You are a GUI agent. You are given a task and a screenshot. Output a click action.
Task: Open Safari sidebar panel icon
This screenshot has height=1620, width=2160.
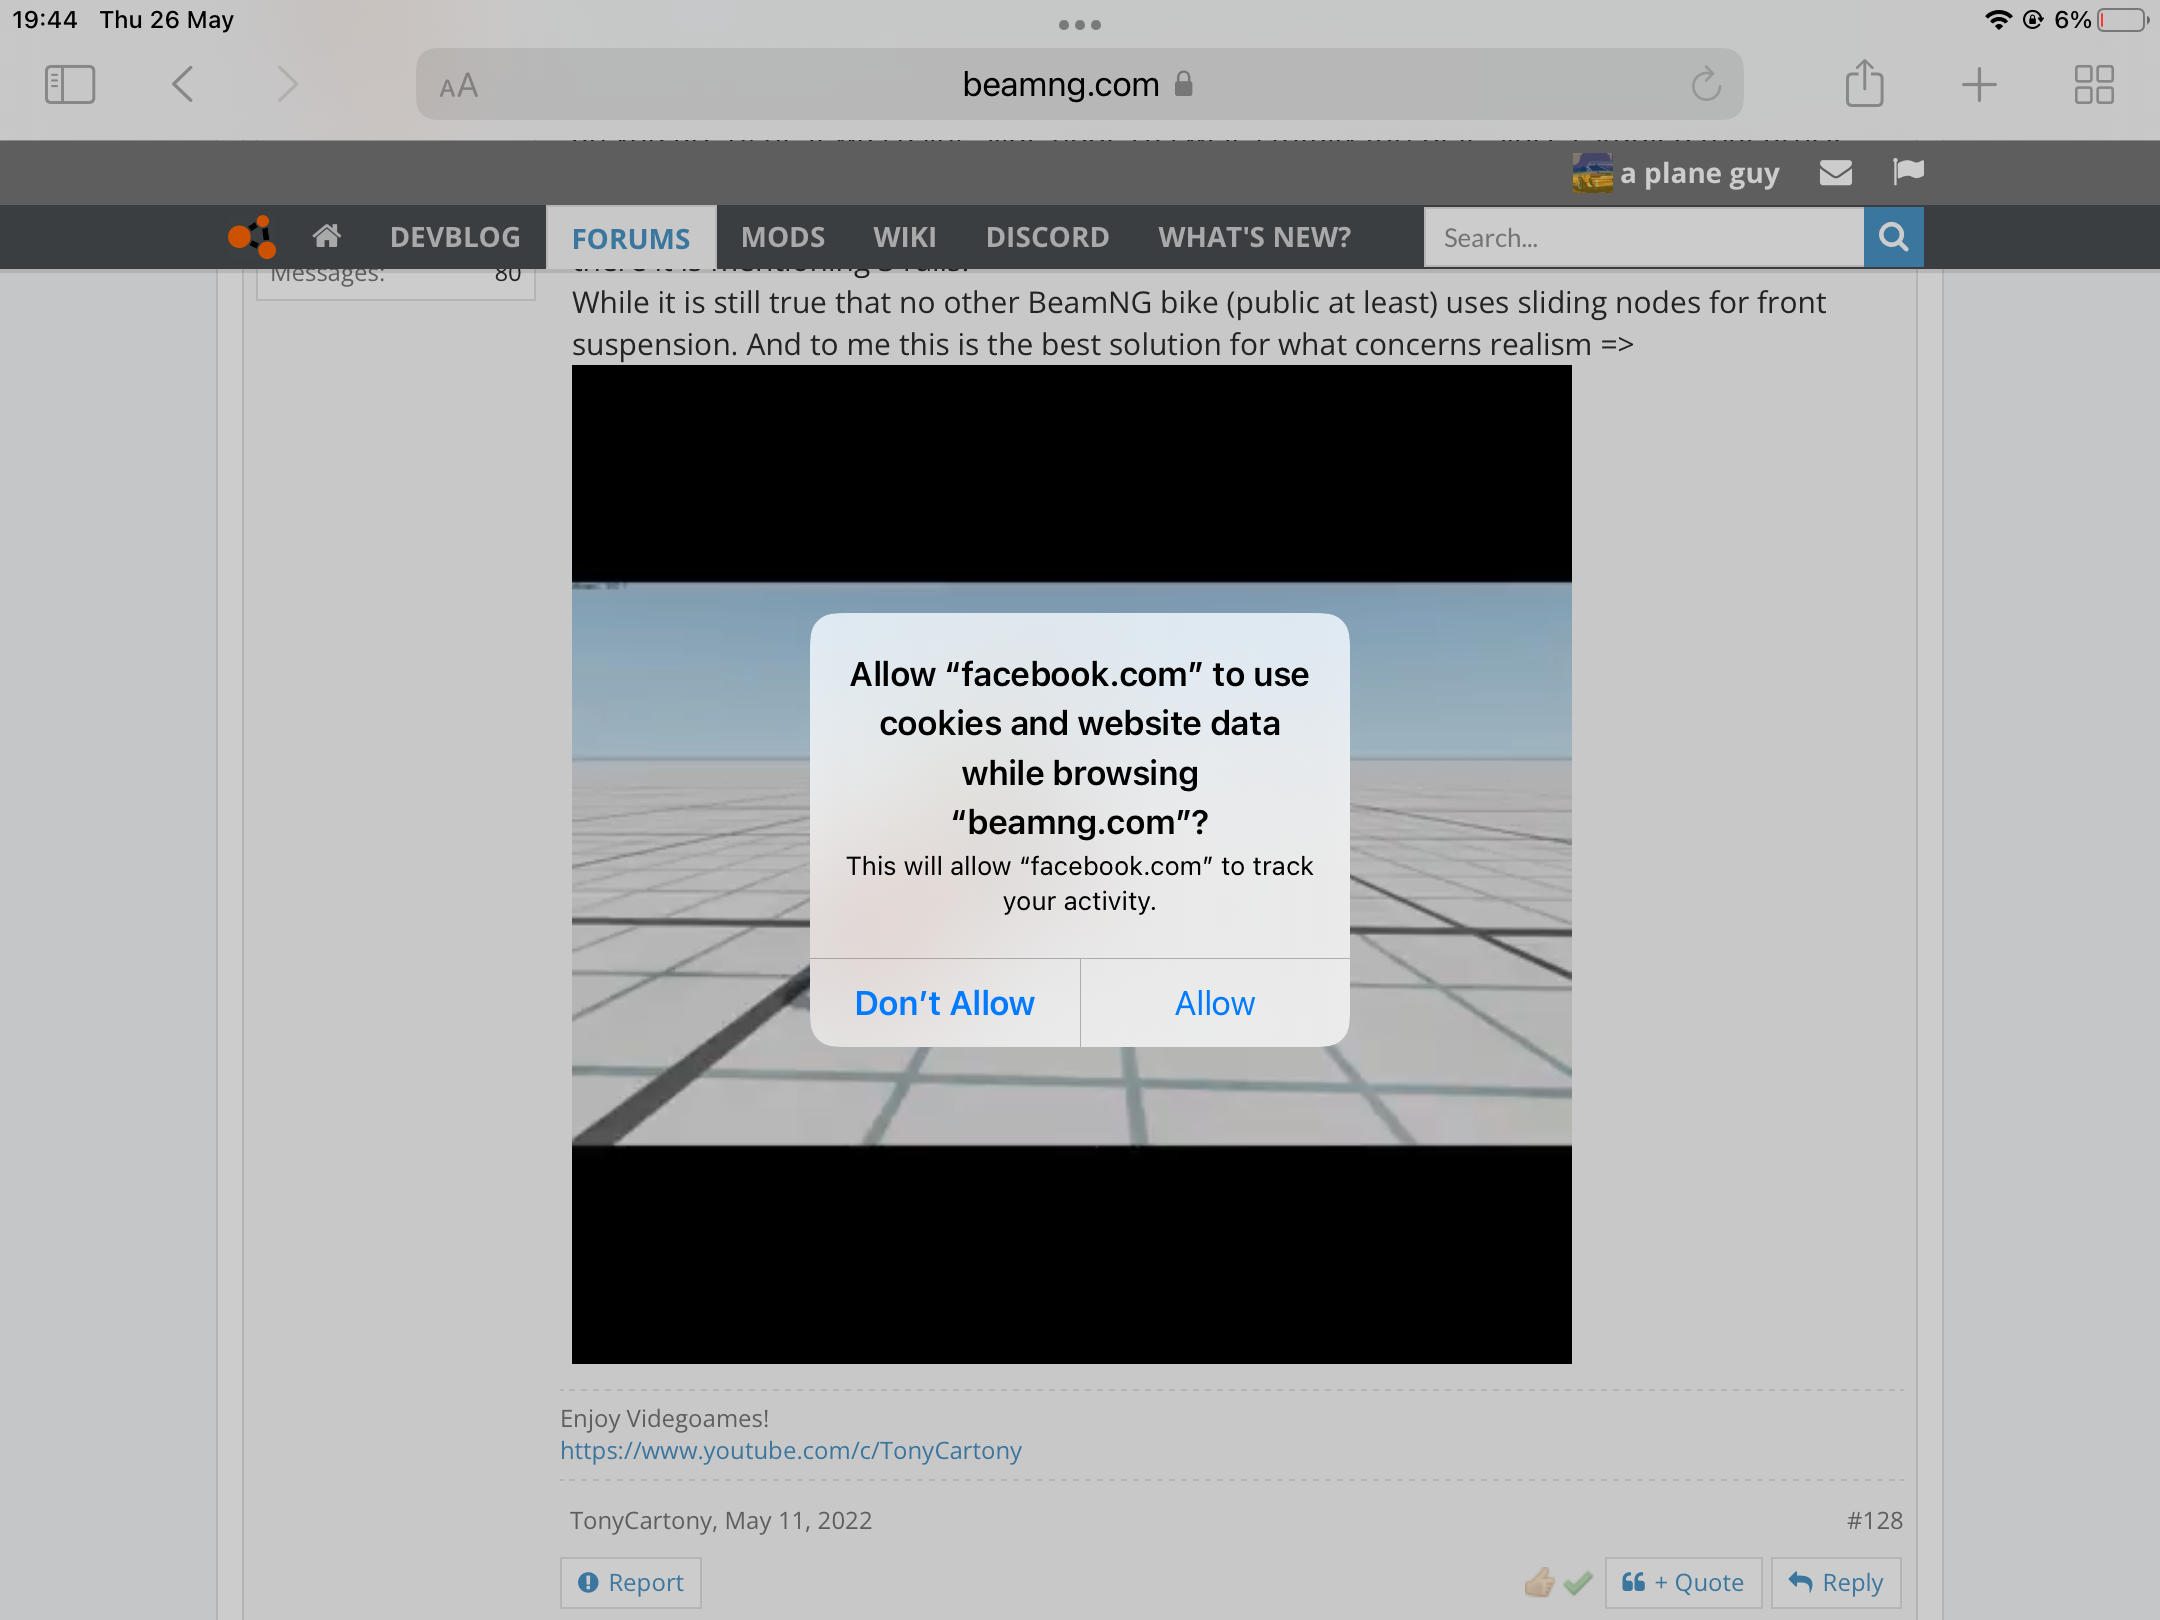70,85
